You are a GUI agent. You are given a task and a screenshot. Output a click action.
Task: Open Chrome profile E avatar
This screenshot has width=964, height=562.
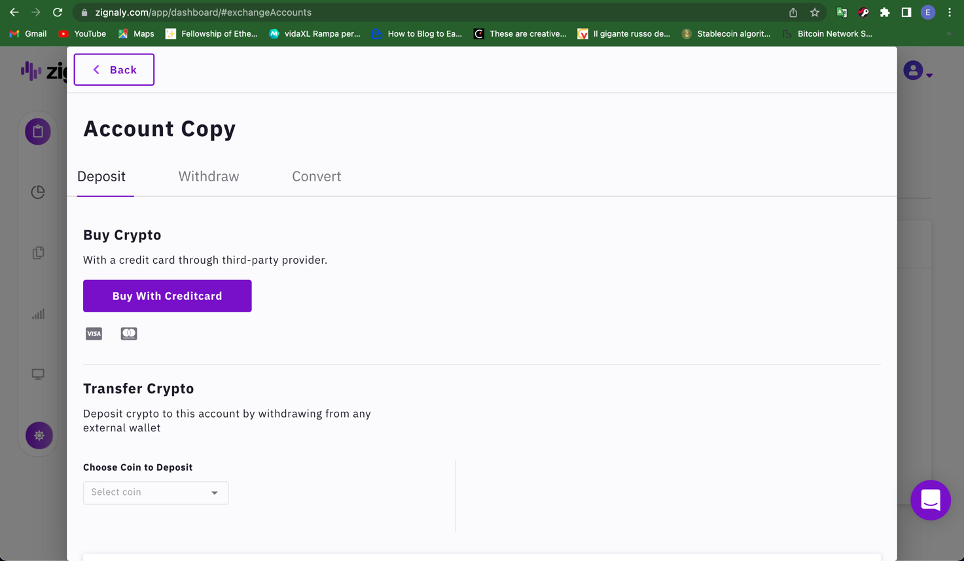coord(928,12)
